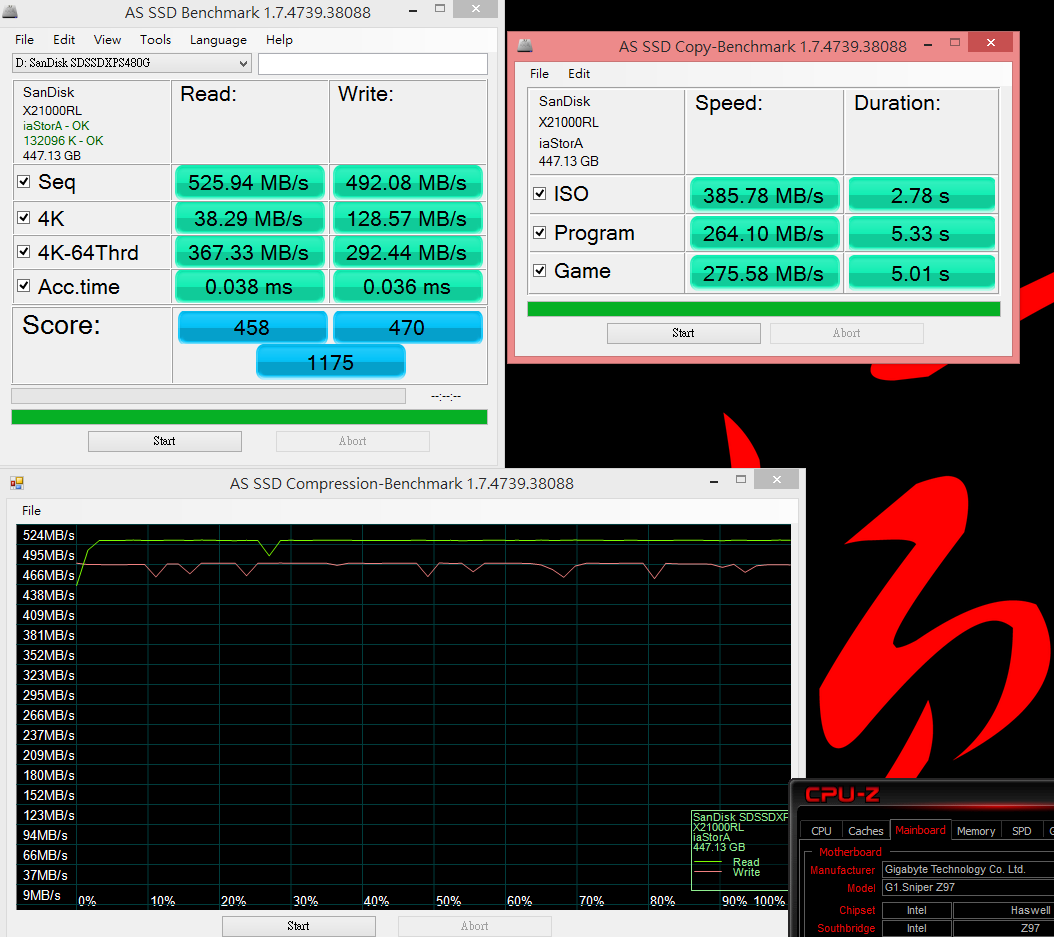This screenshot has height=937, width=1054.
Task: Minimize the Copy-Benchmark window
Action: [928, 44]
